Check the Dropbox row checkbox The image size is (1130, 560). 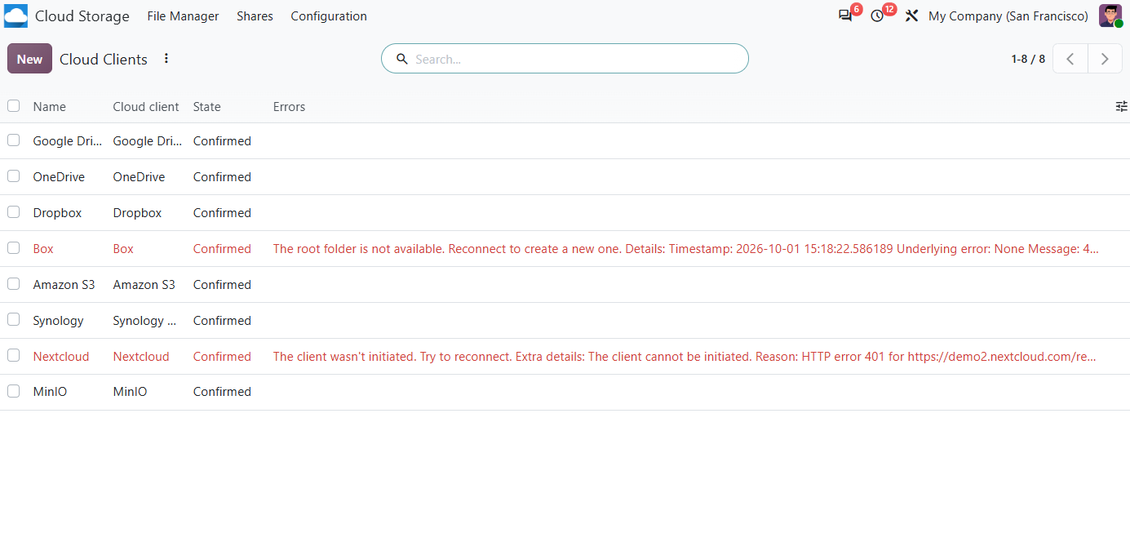pos(14,212)
